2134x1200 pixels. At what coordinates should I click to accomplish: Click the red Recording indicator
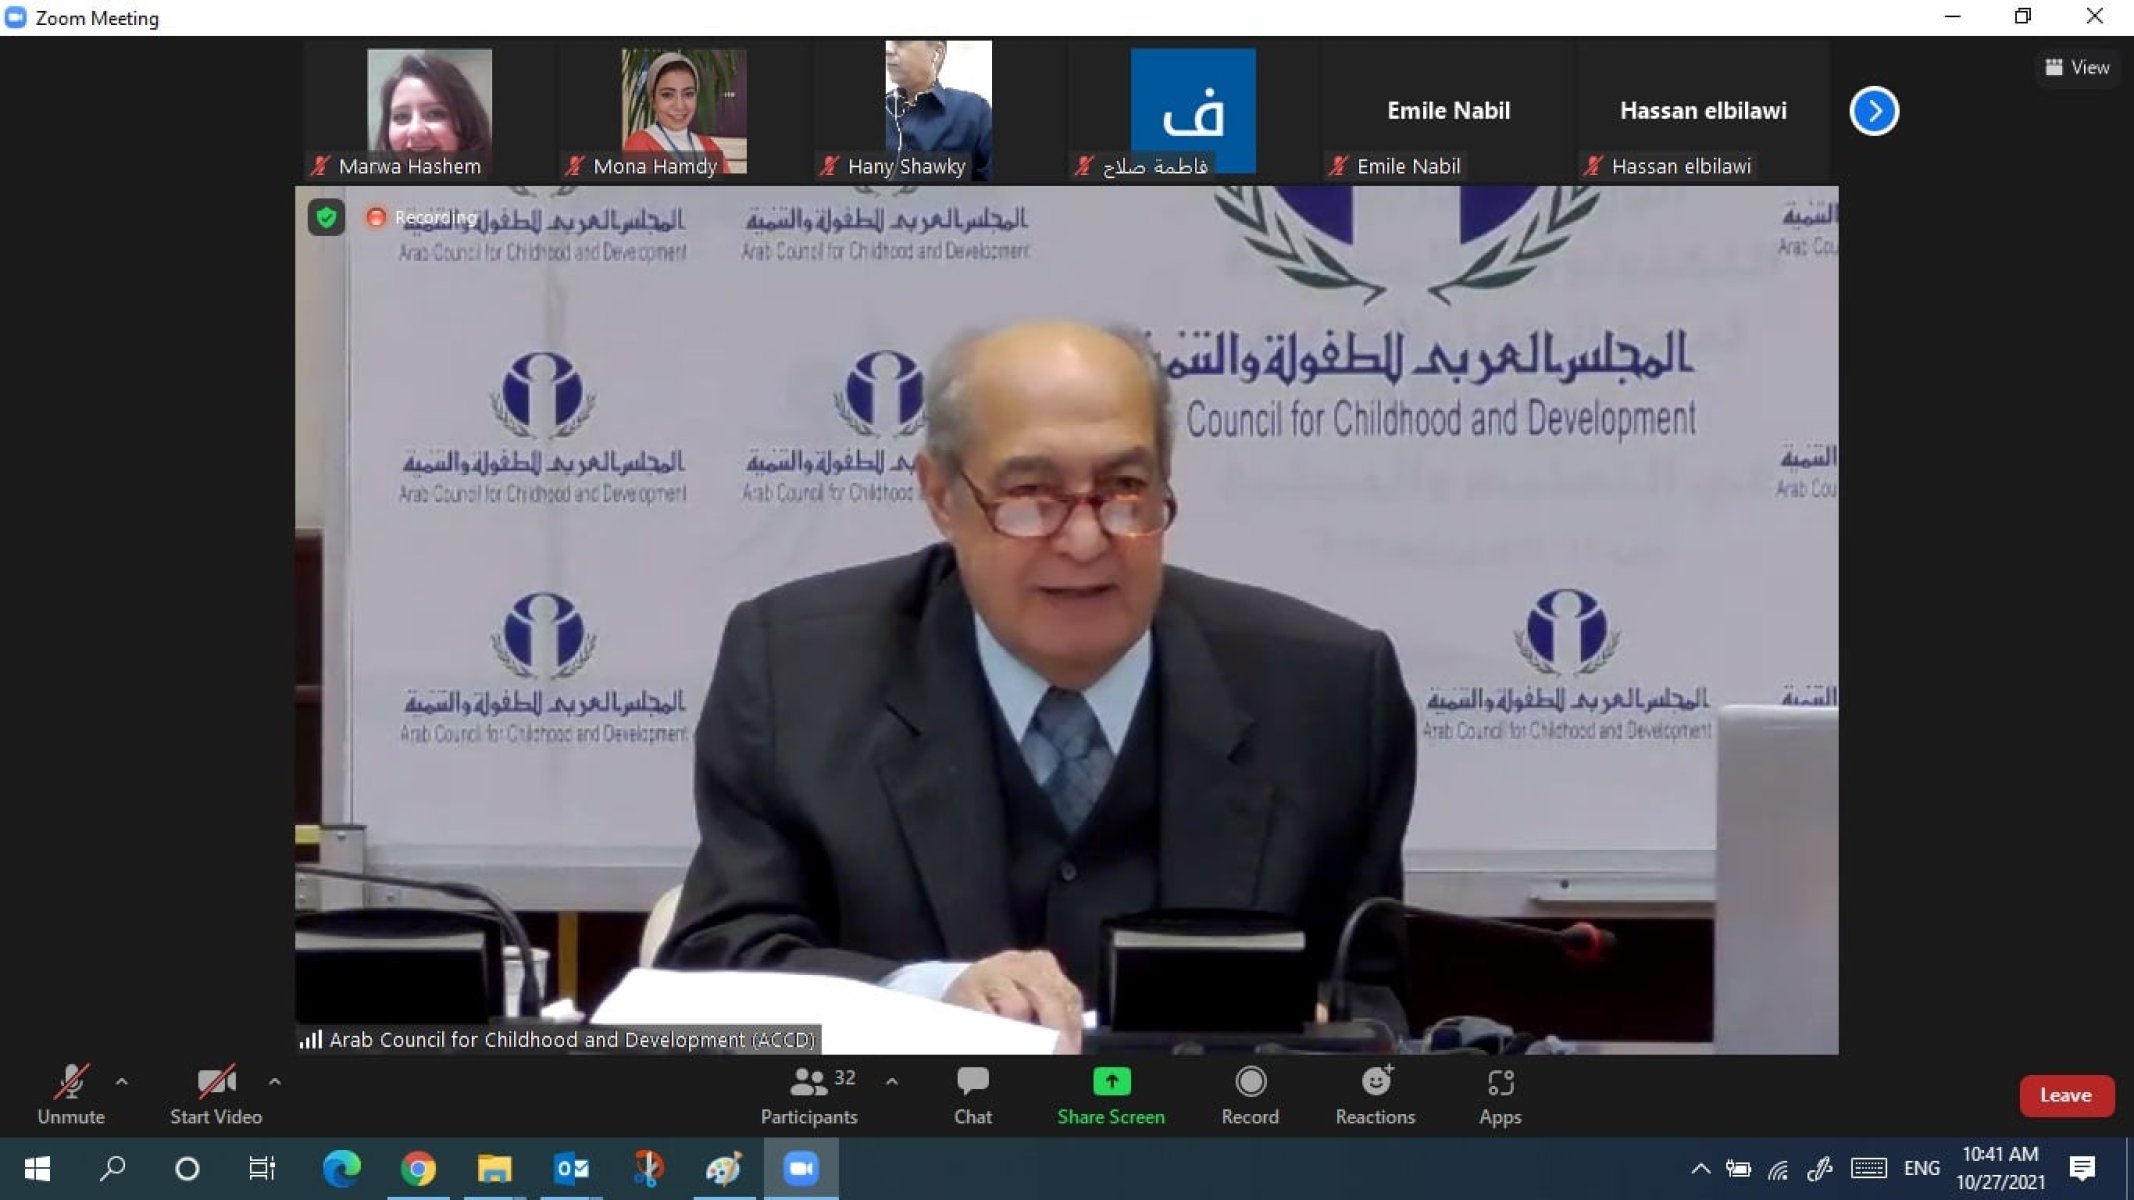pos(377,217)
